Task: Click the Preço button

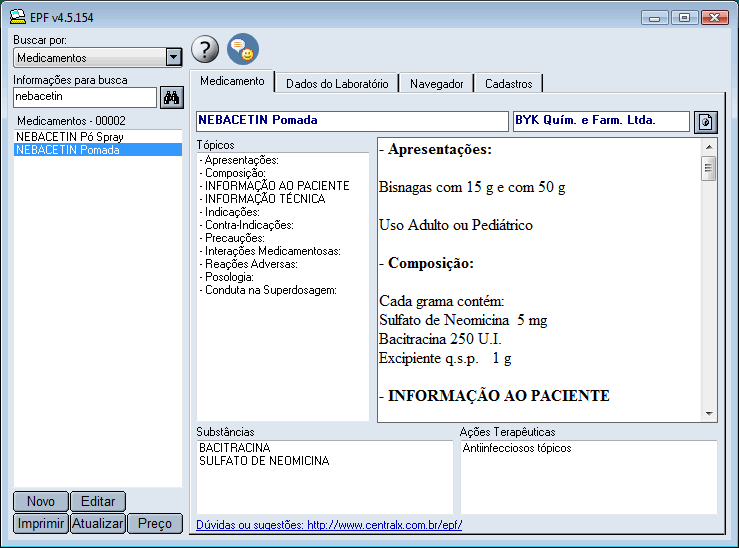Action: pyautogui.click(x=155, y=523)
